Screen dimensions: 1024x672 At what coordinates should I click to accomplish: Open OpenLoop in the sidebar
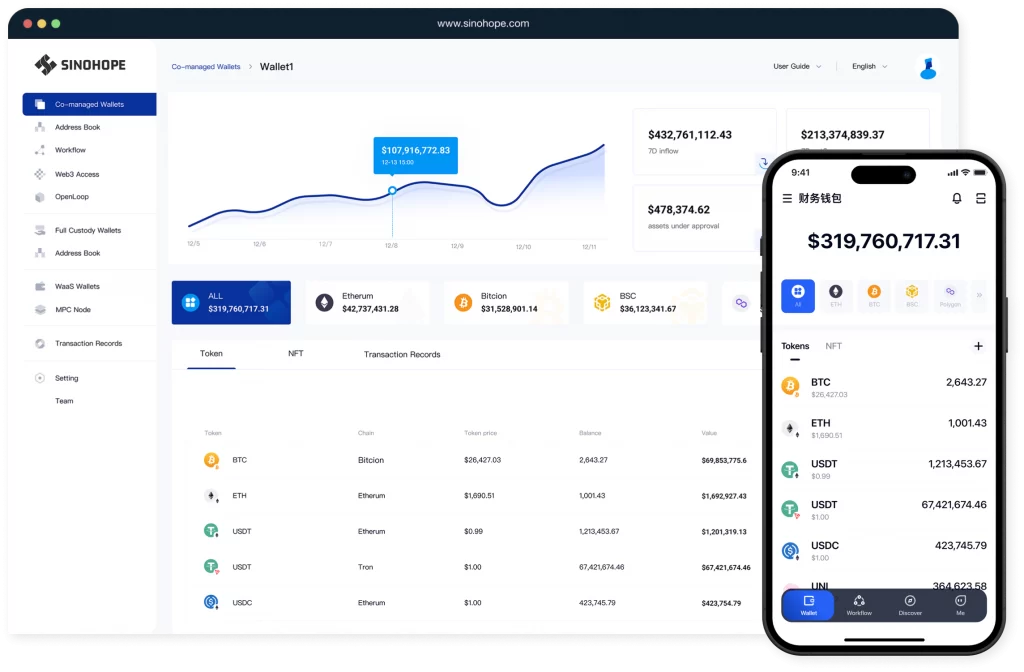tap(71, 197)
